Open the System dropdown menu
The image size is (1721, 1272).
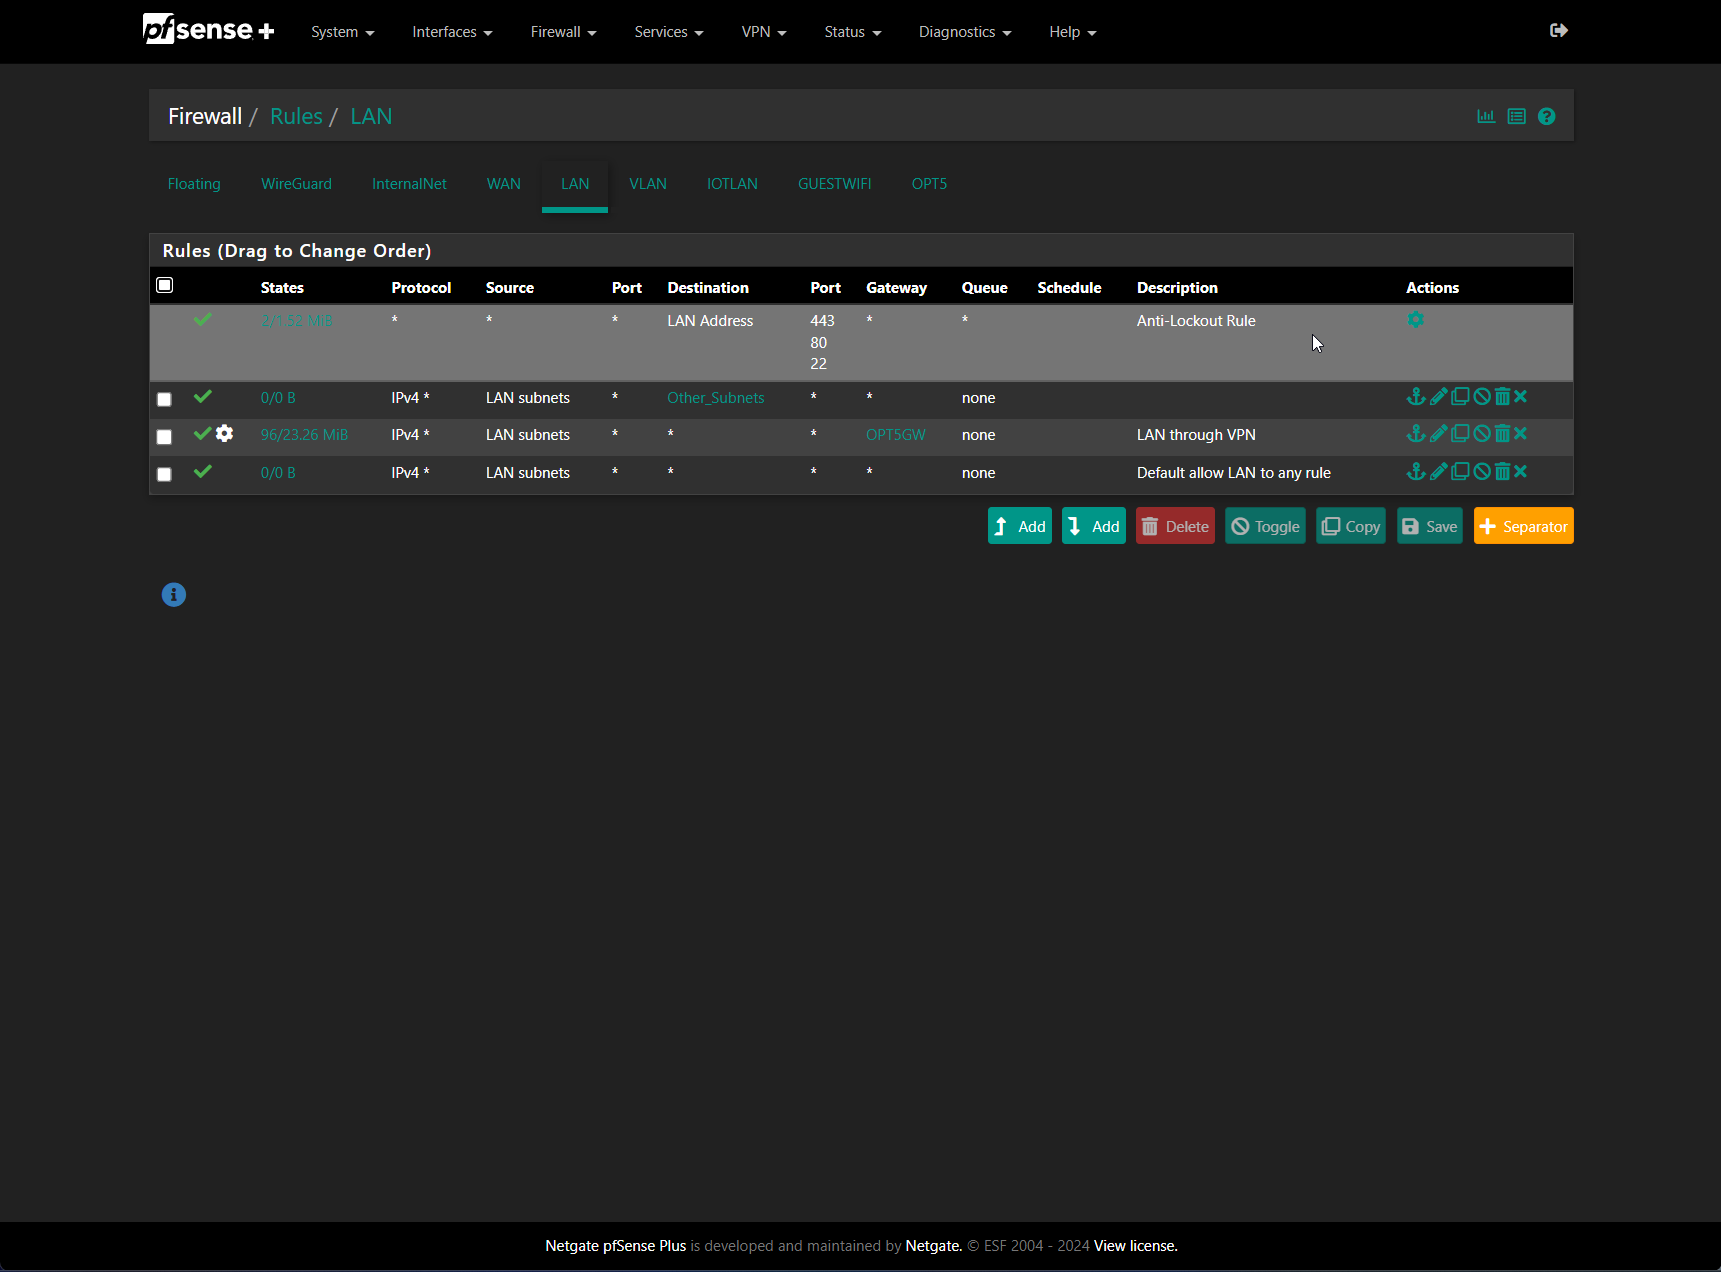[x=342, y=32]
